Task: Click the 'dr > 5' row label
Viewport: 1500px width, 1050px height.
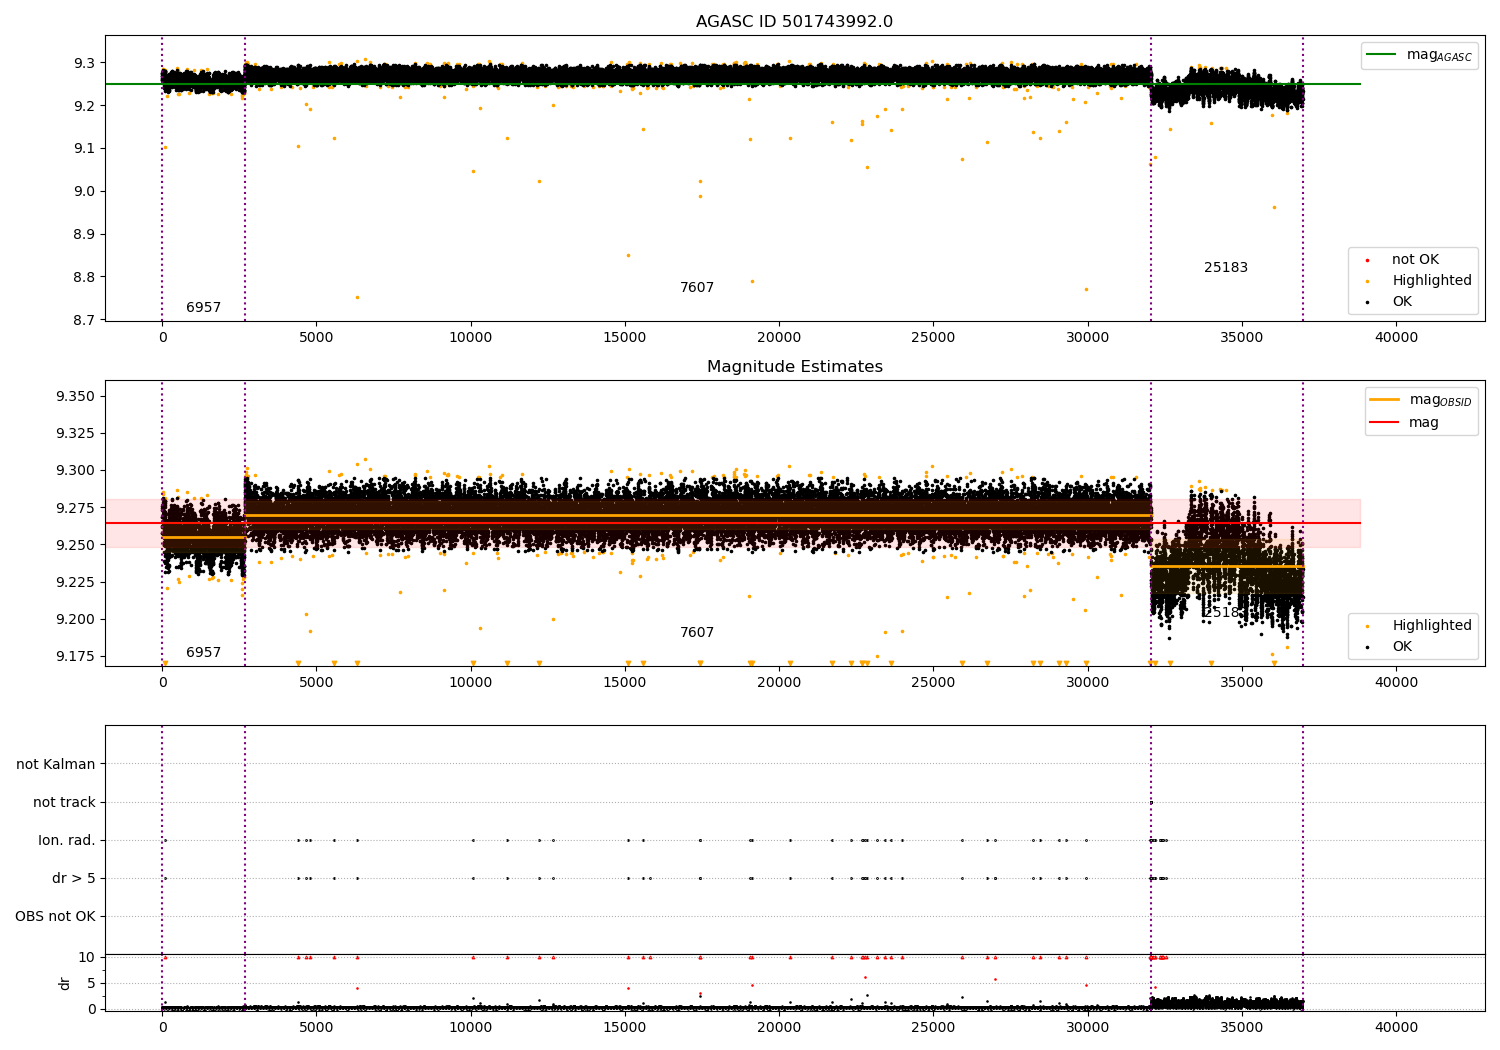Action: pyautogui.click(x=74, y=879)
